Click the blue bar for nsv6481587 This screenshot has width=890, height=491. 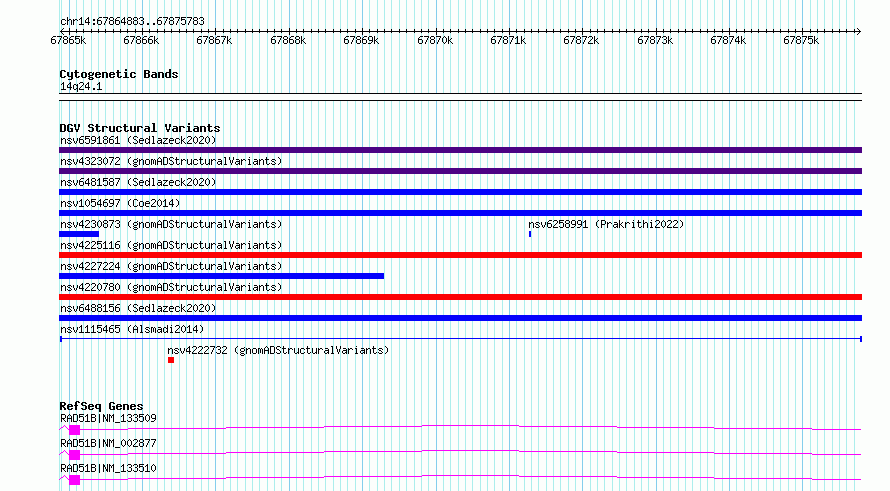(x=460, y=192)
